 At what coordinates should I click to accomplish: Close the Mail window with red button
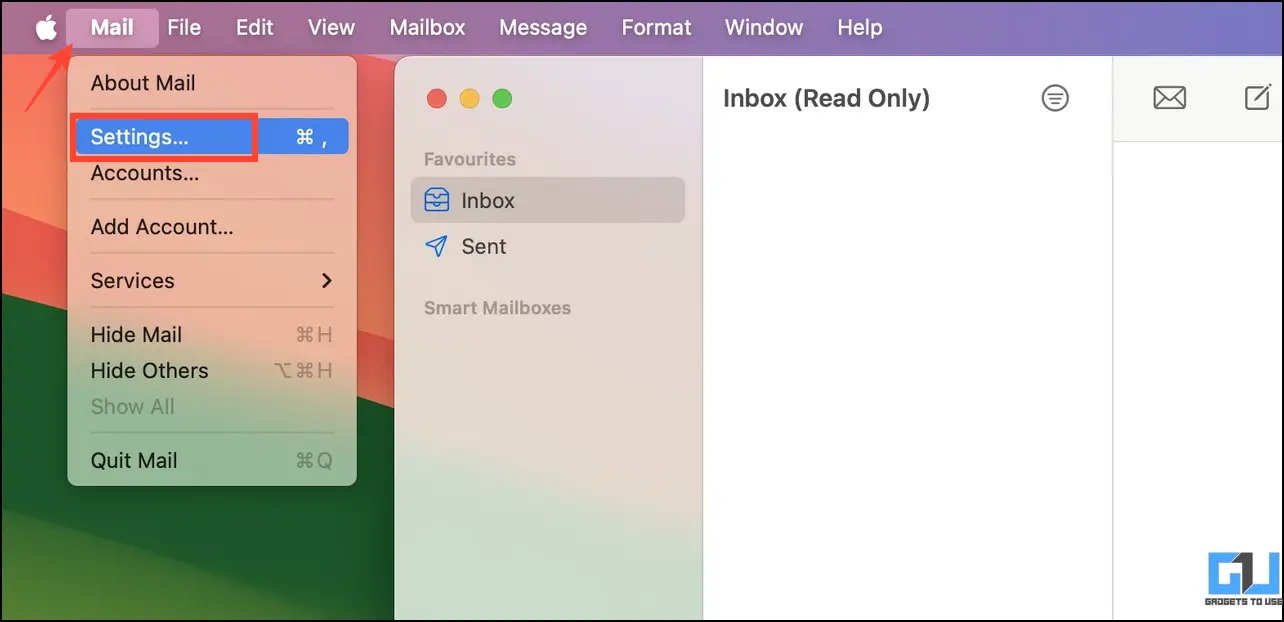point(437,98)
